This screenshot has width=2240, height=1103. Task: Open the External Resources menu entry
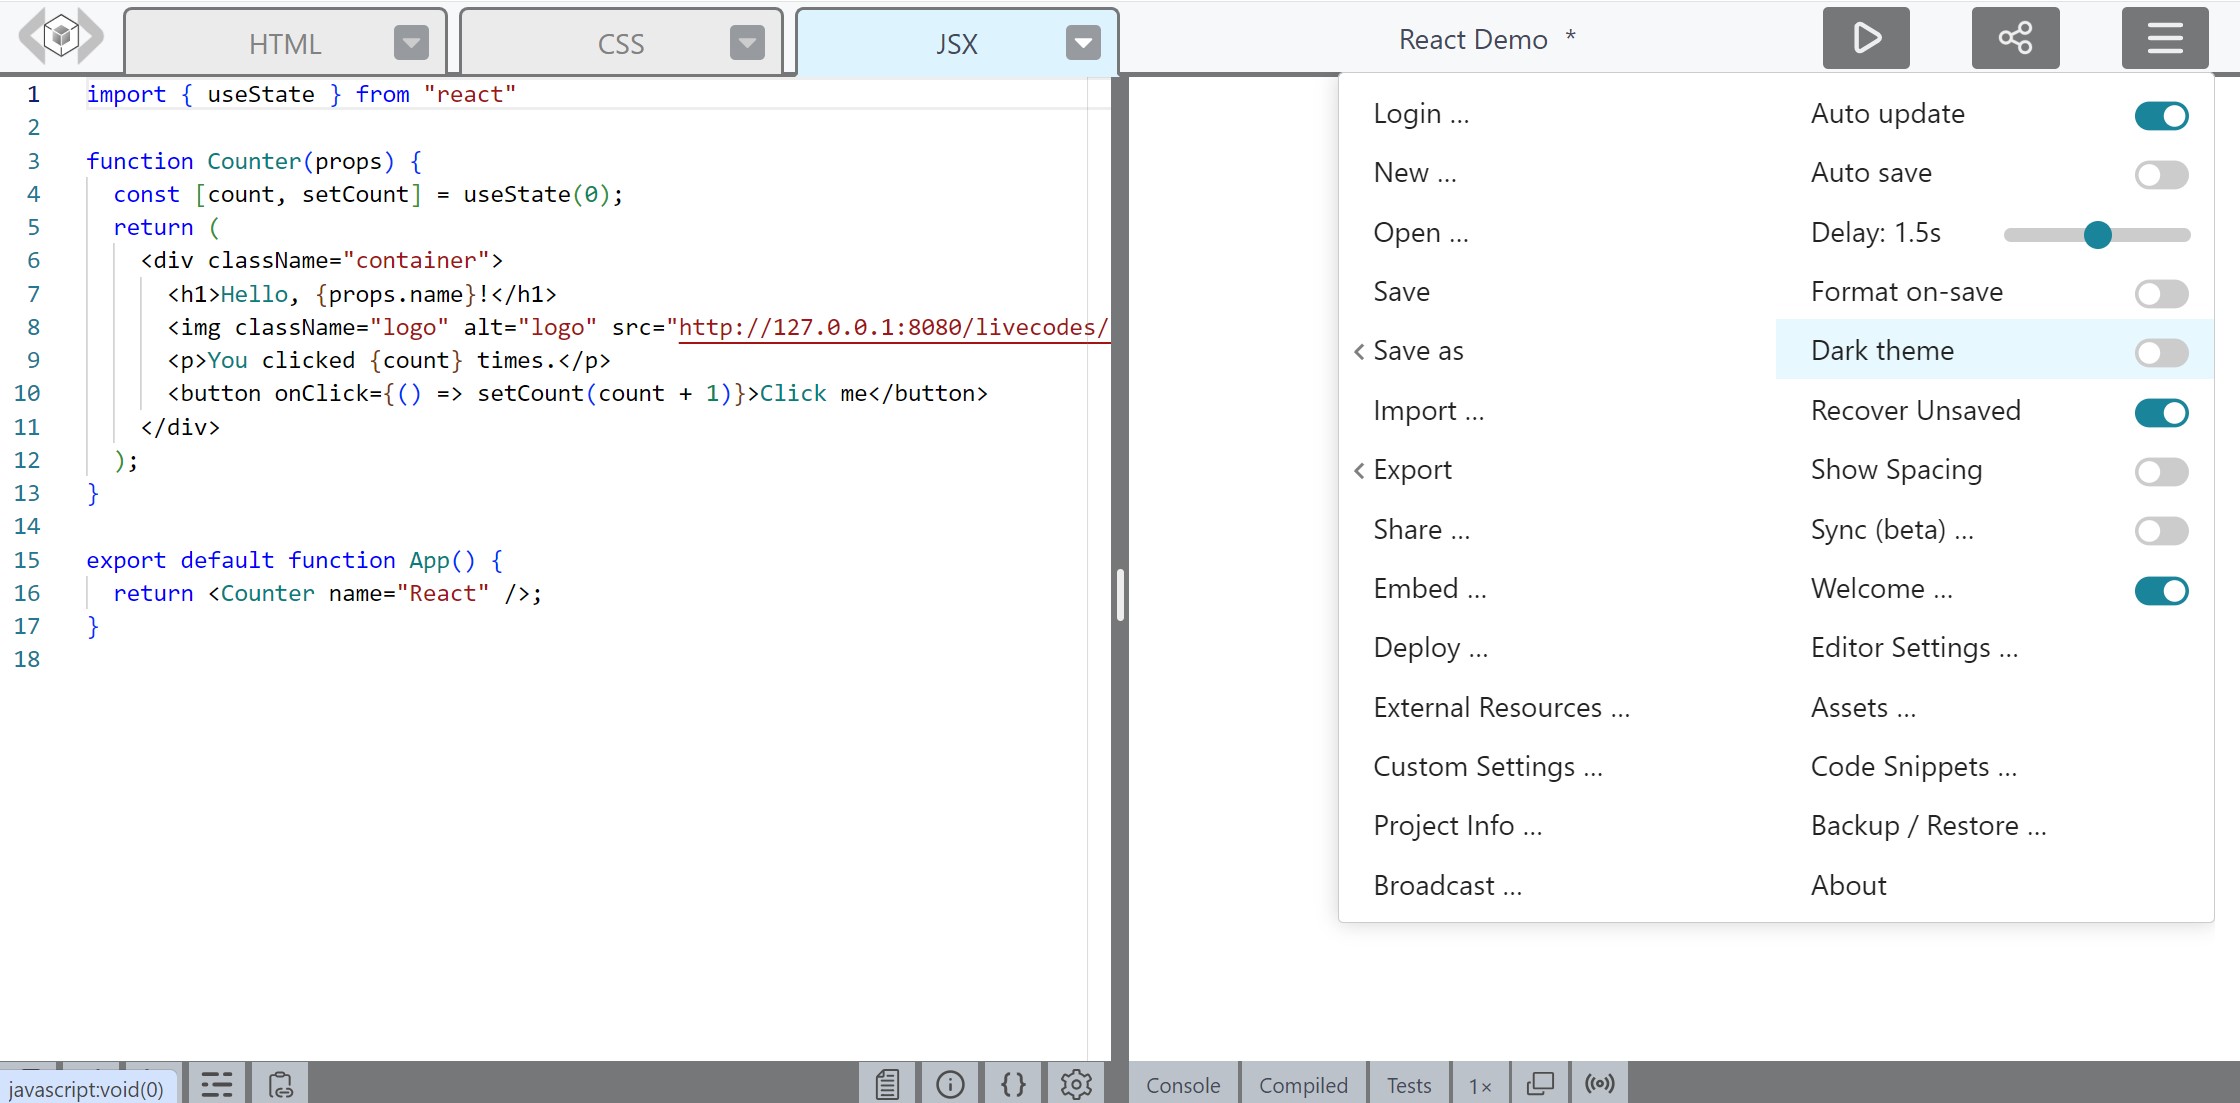point(1502,707)
